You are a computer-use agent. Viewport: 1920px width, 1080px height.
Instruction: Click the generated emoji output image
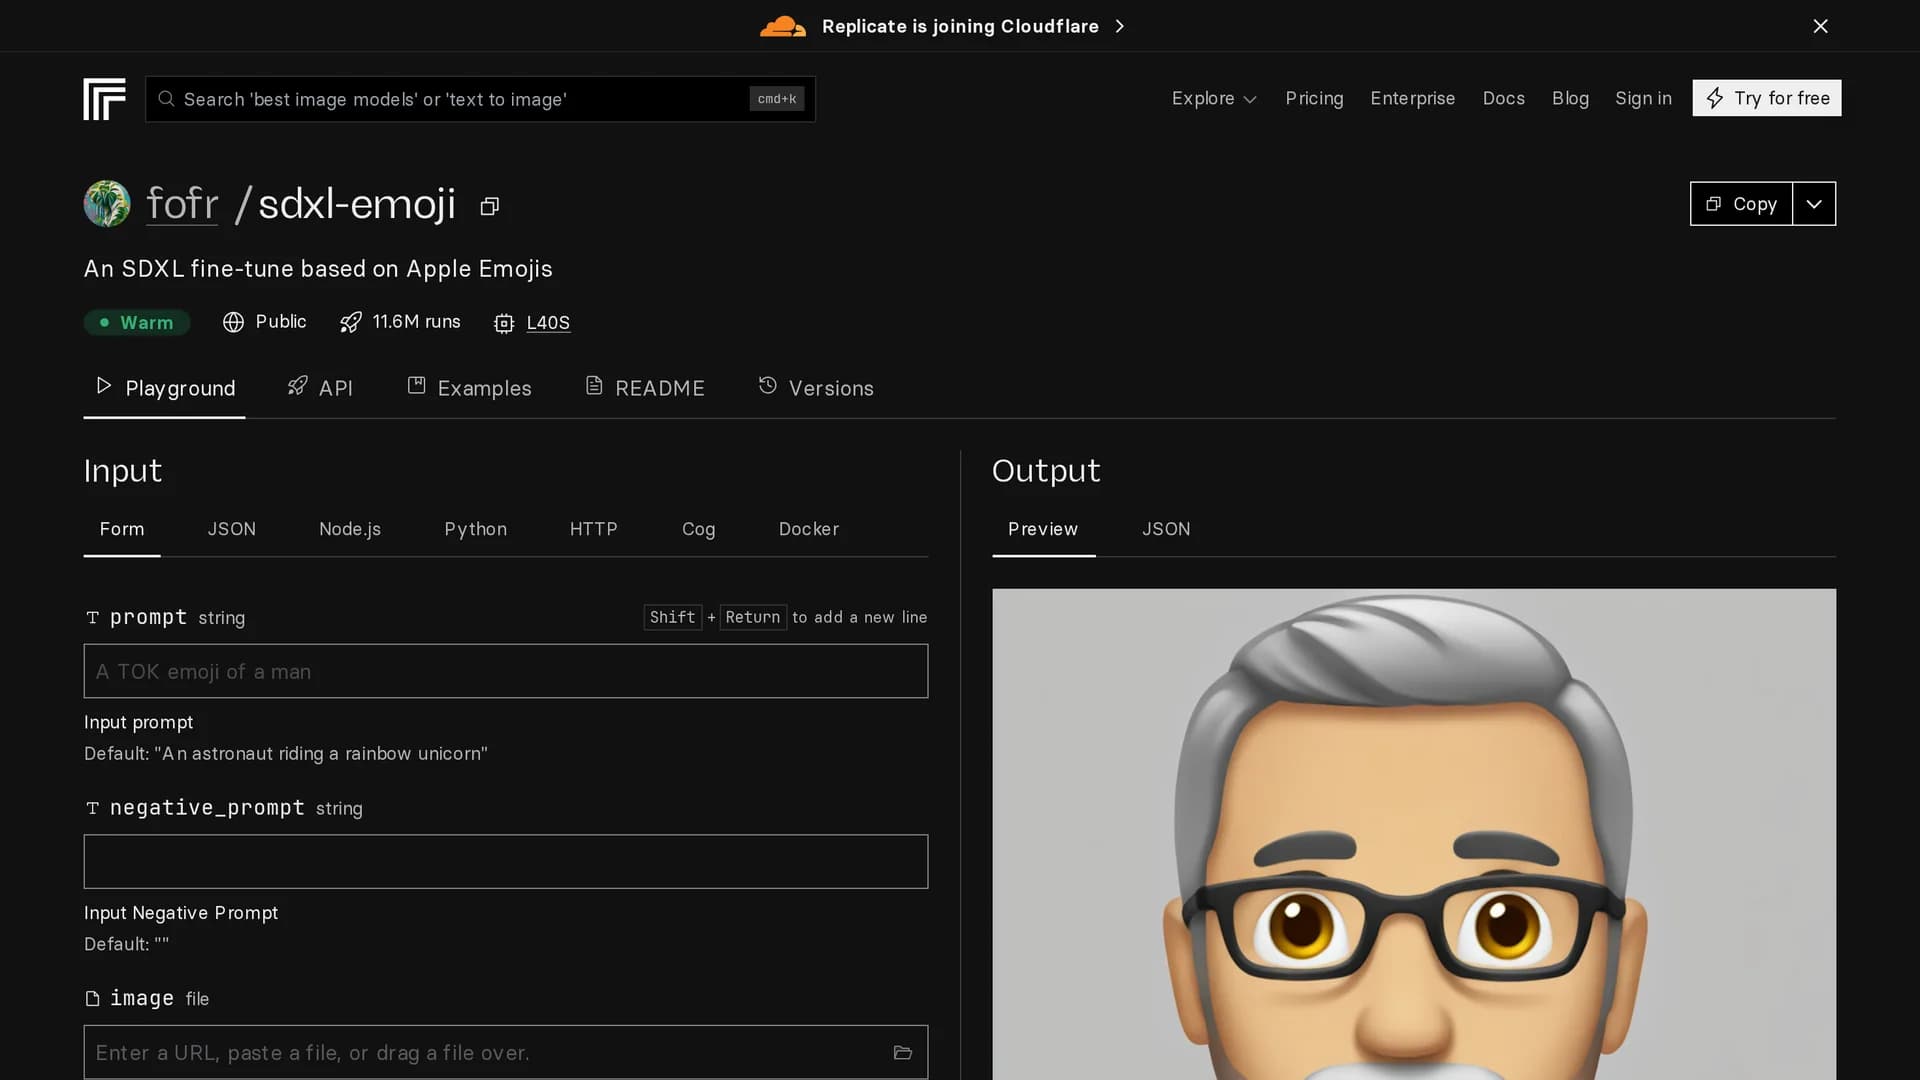[x=1414, y=834]
